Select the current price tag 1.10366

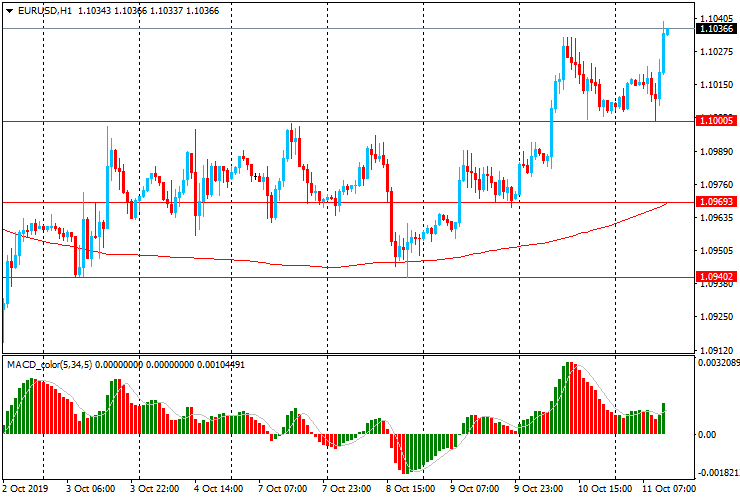716,29
